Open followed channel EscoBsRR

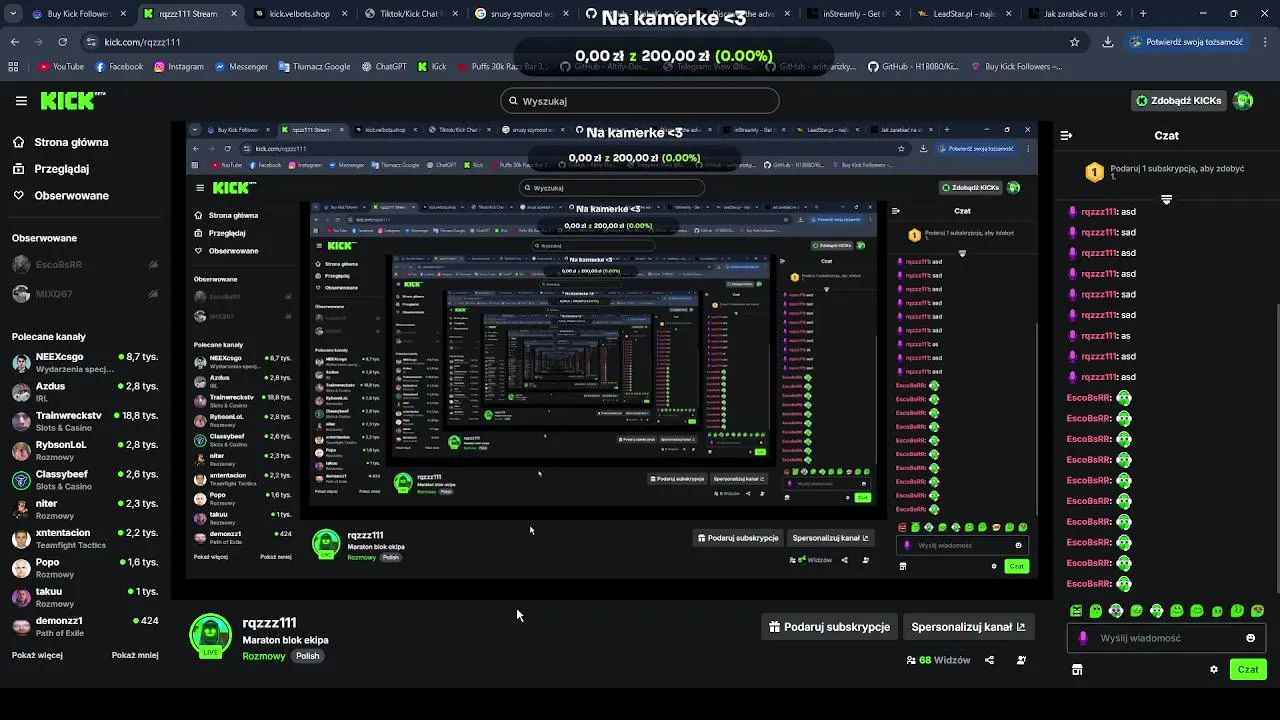(x=85, y=265)
